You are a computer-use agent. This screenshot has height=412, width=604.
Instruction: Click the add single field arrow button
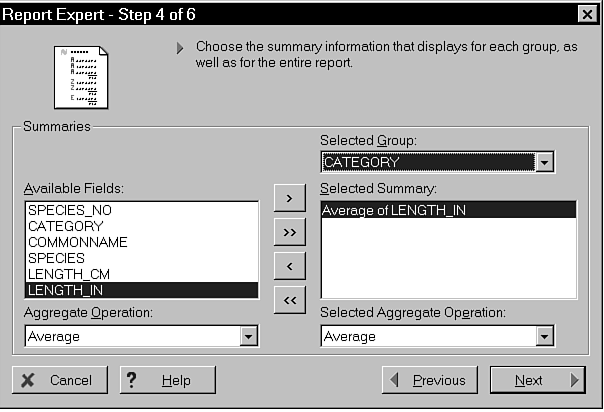coord(288,198)
